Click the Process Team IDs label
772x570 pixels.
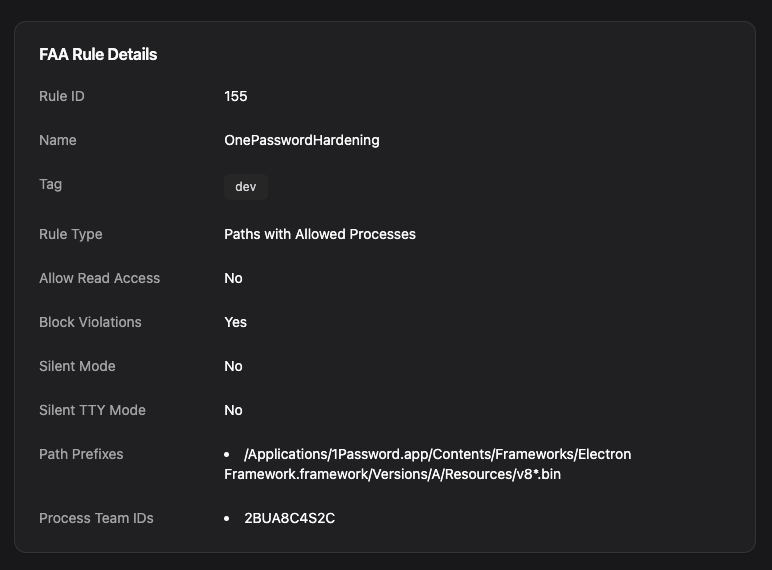tap(96, 518)
